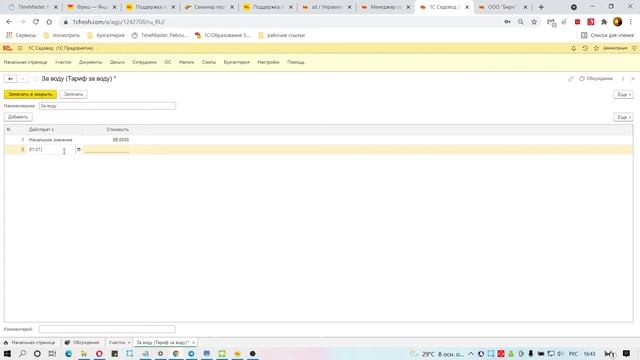
Task: Switch to bottom Участки tab
Action: 117,342
